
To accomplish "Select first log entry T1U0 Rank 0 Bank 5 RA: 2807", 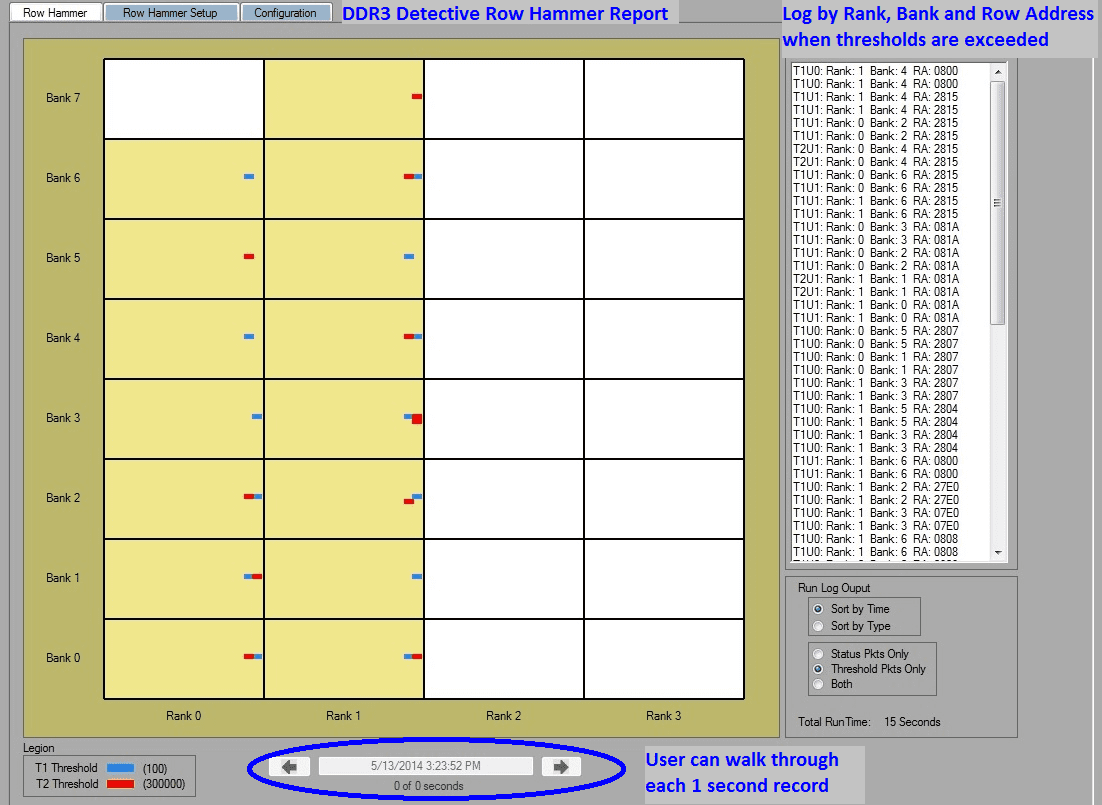I will click(x=875, y=331).
